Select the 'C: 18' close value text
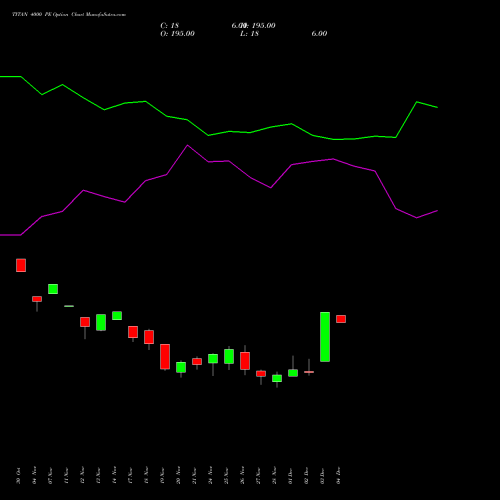 [170, 26]
